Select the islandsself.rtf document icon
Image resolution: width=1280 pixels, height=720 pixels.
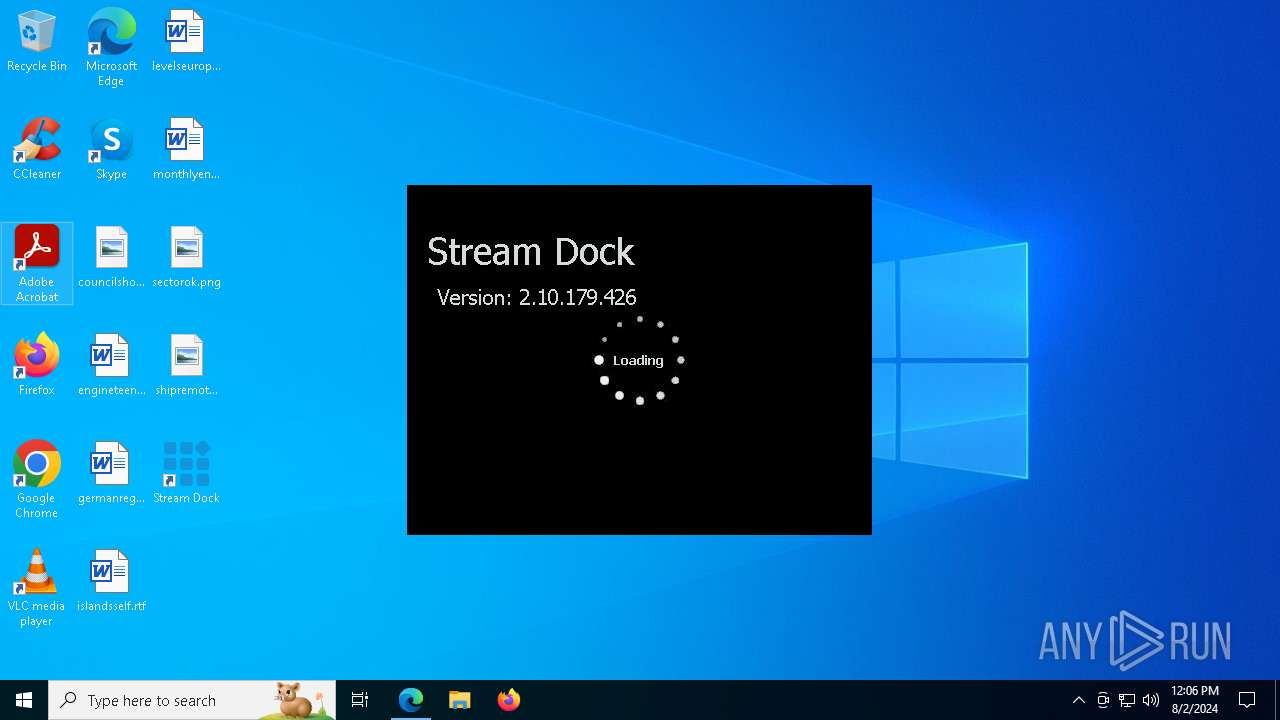[x=111, y=582]
